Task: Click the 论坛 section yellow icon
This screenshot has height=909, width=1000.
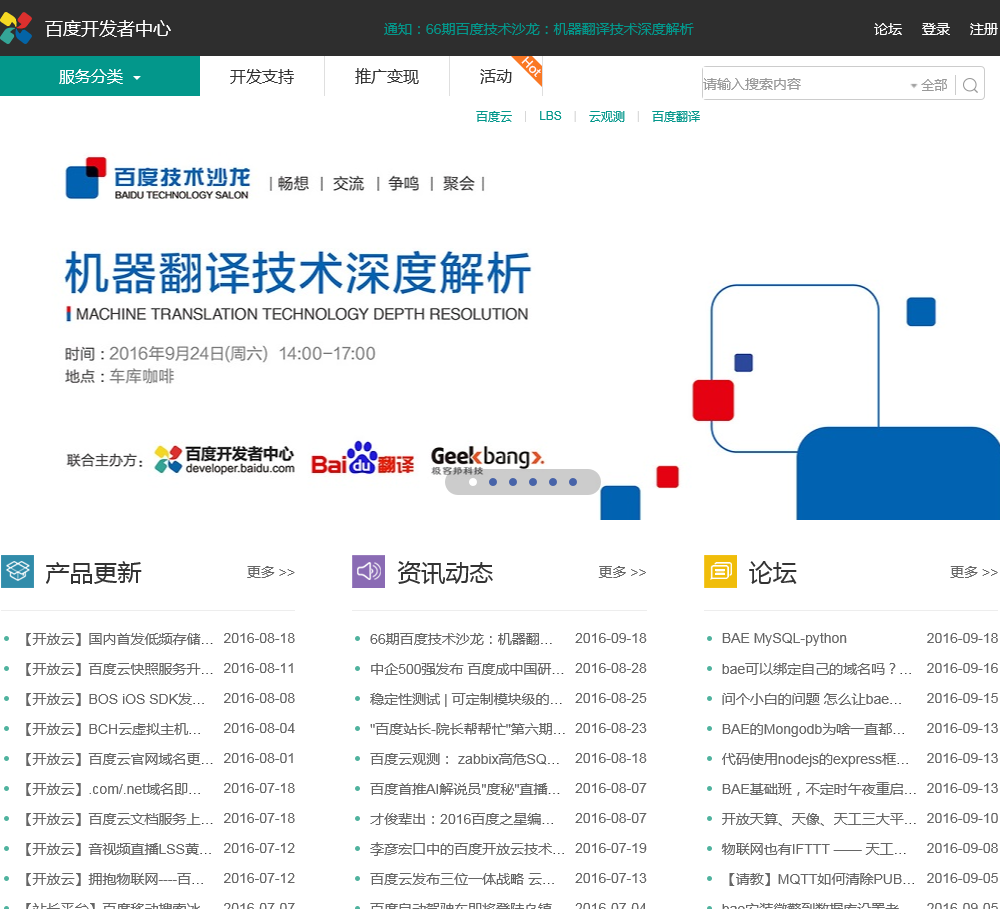Action: (x=721, y=571)
